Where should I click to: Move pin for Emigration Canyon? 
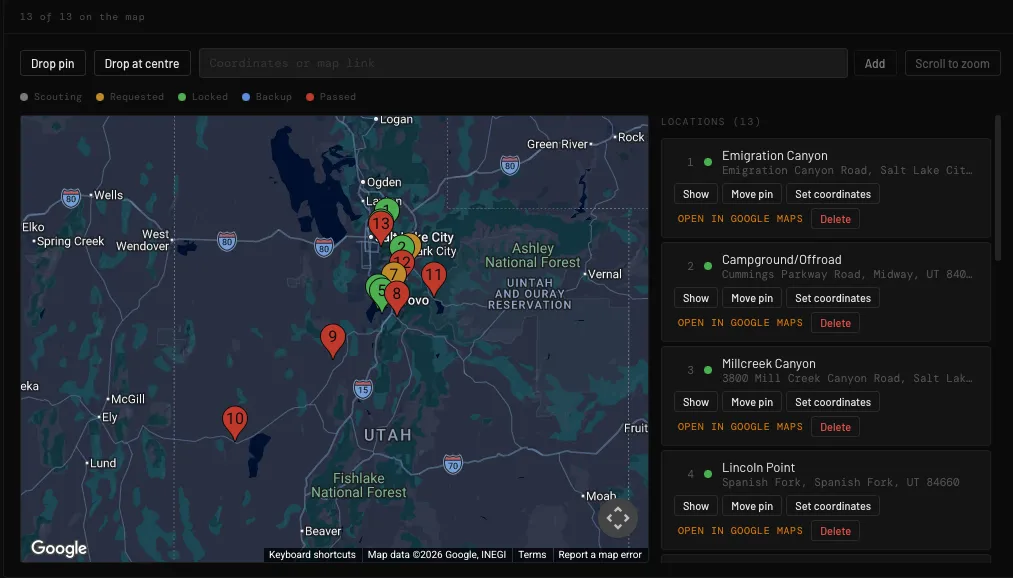point(752,194)
